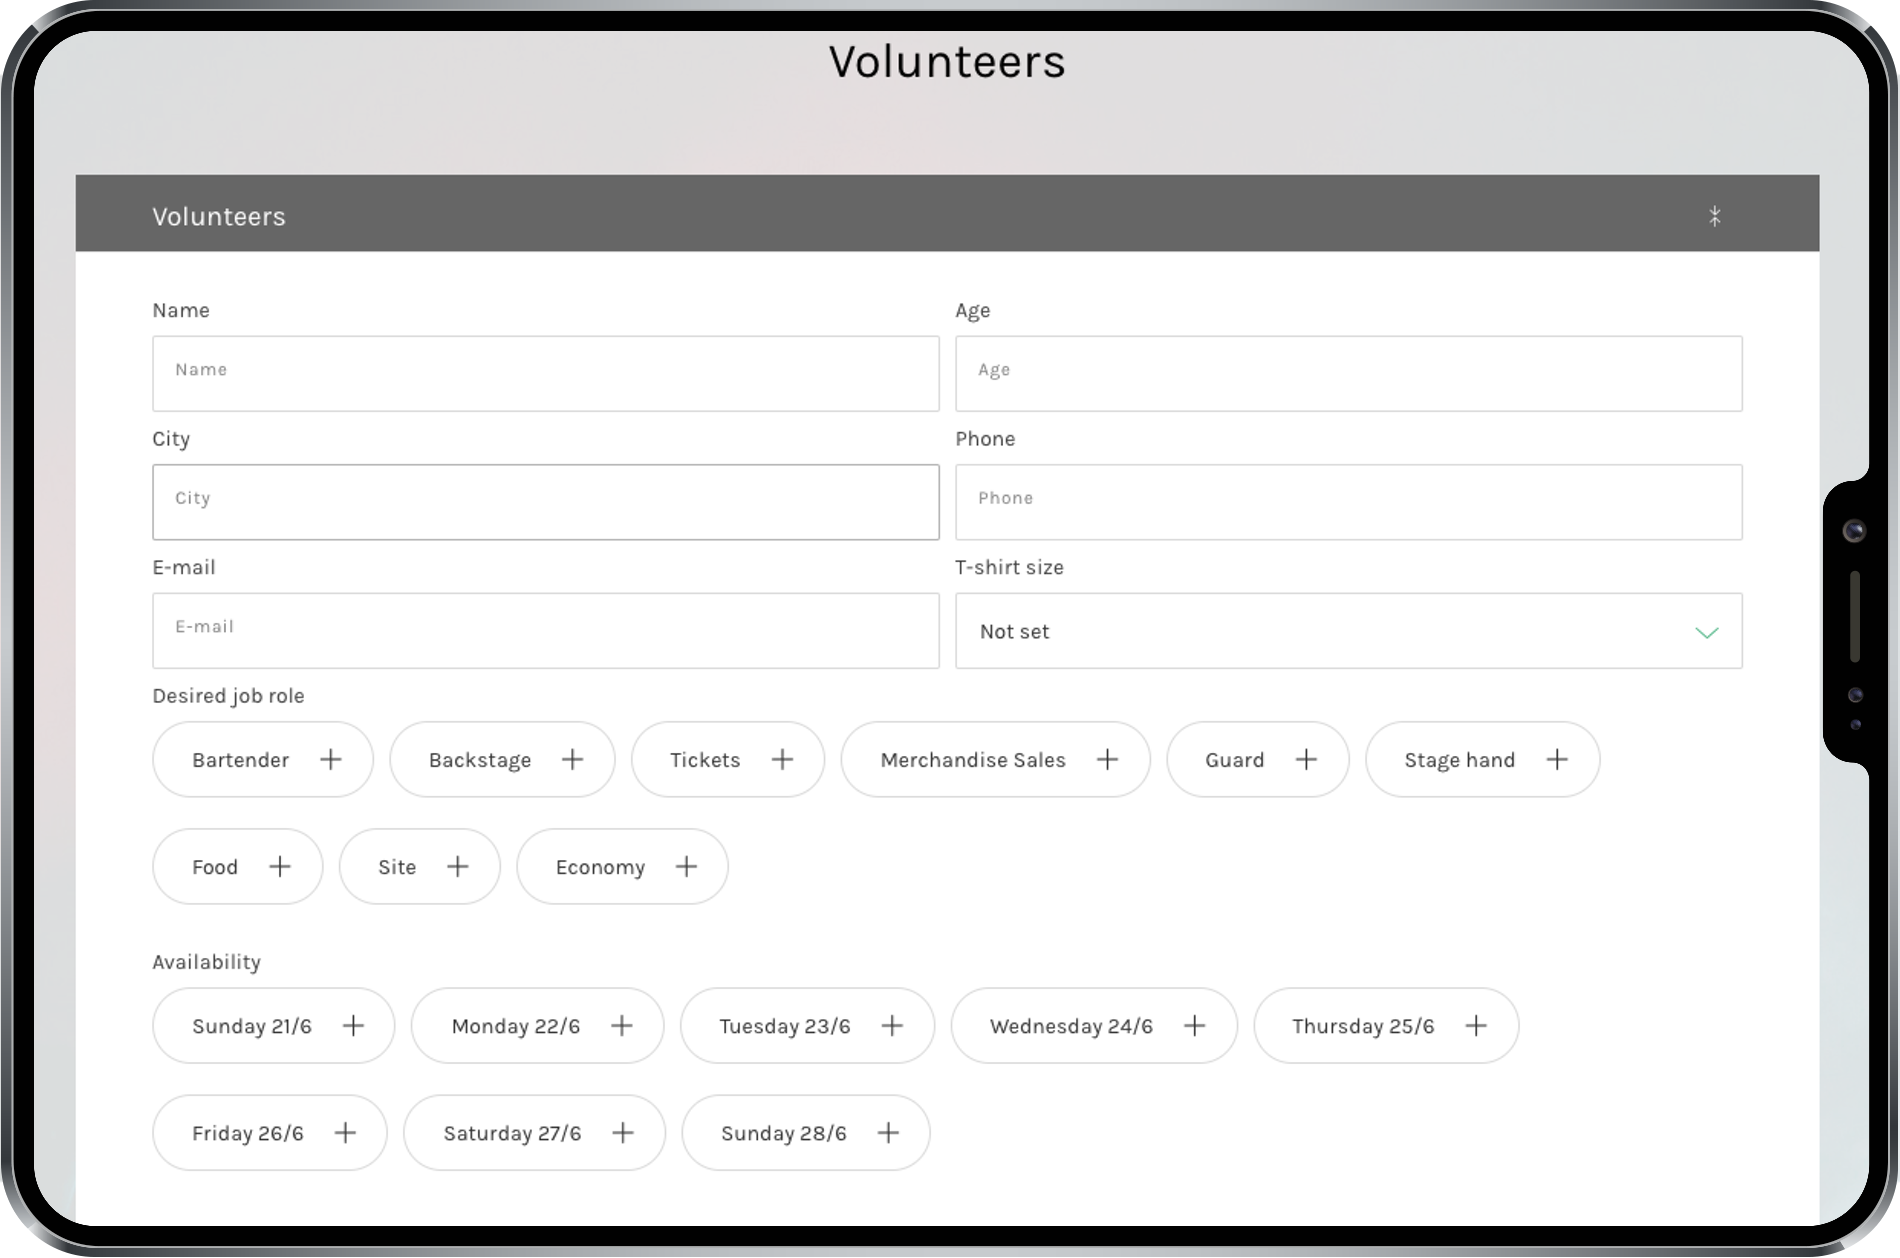Select Saturday 27/6 availability chip
1900x1258 pixels.
point(534,1133)
